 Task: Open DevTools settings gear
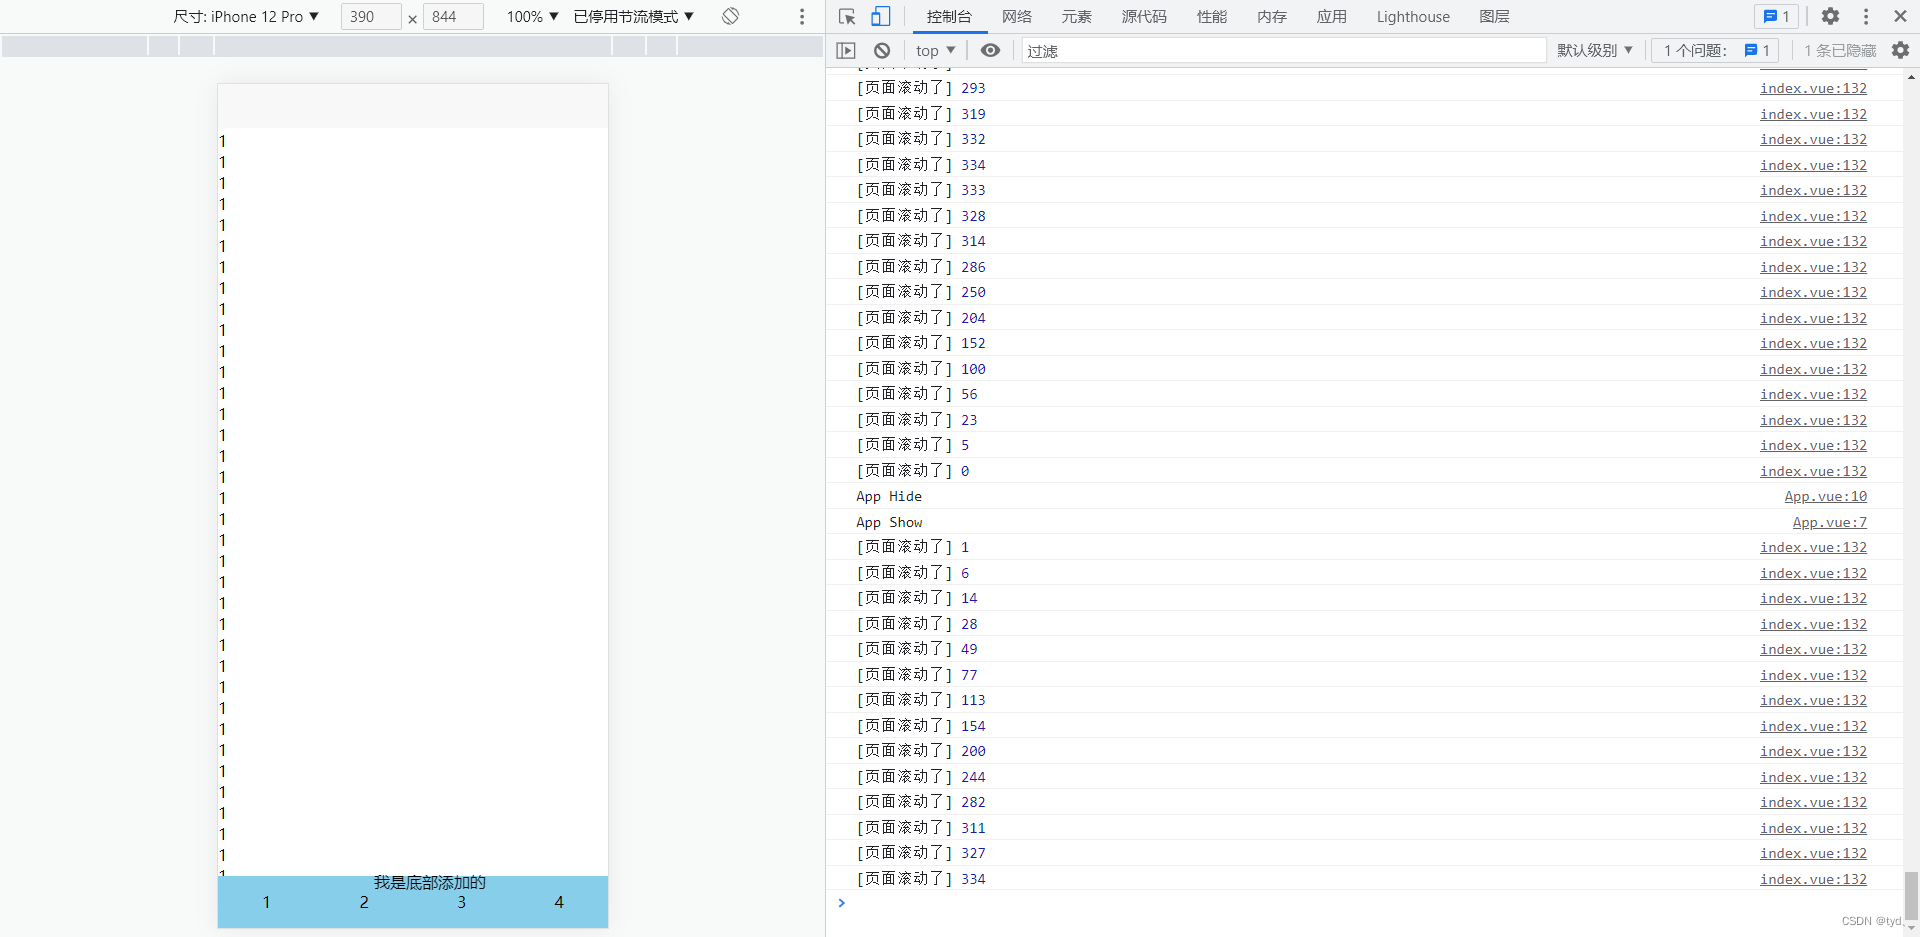tap(1830, 17)
